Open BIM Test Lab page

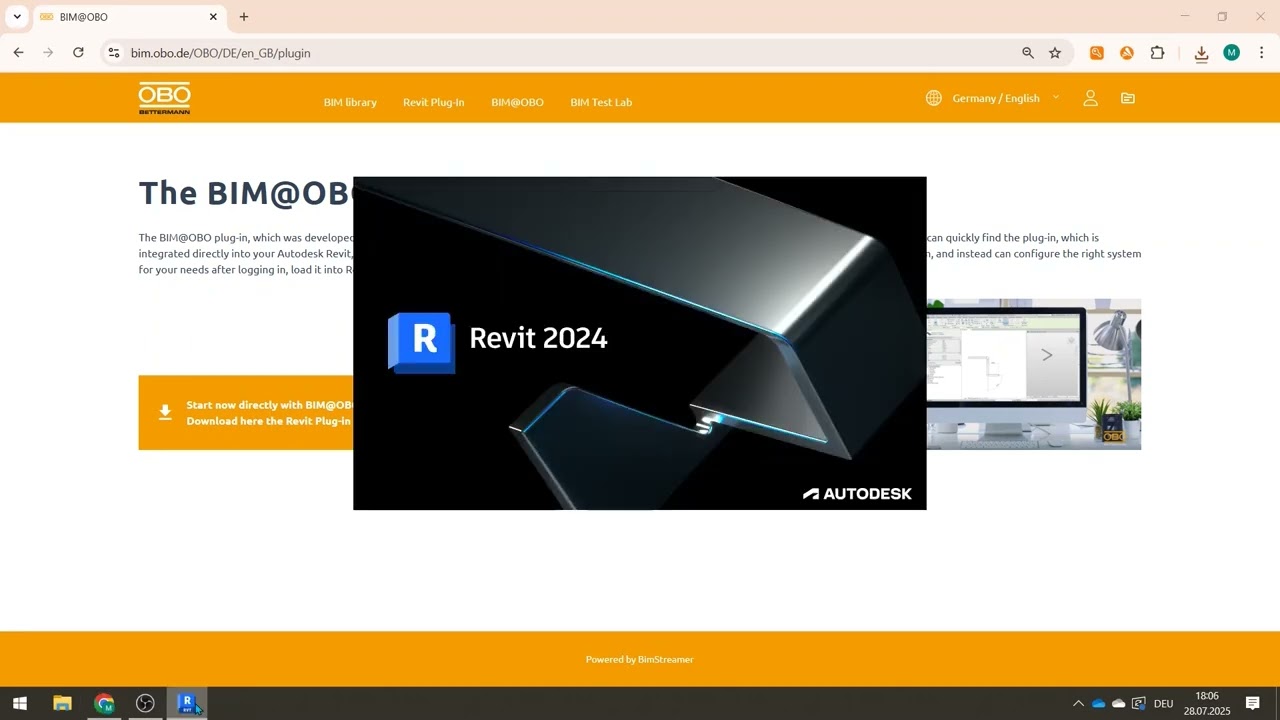[601, 102]
